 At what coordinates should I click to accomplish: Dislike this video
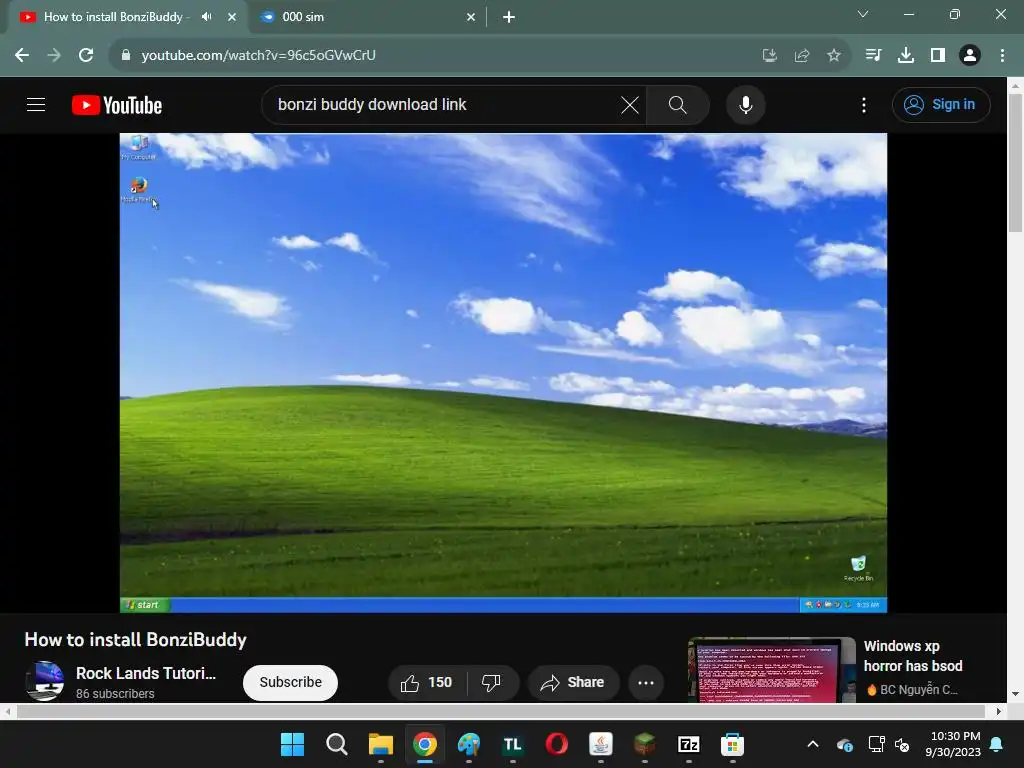pyautogui.click(x=492, y=682)
